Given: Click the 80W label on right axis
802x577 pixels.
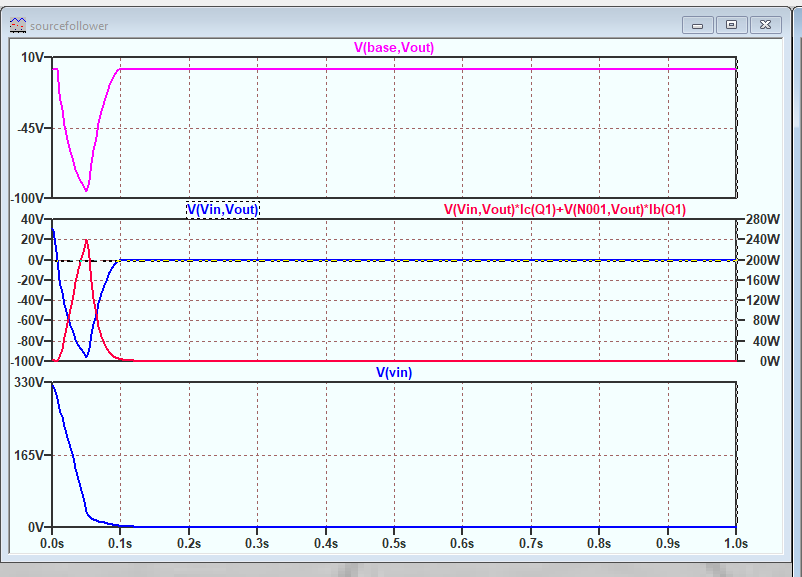Looking at the screenshot, I should tap(766, 321).
